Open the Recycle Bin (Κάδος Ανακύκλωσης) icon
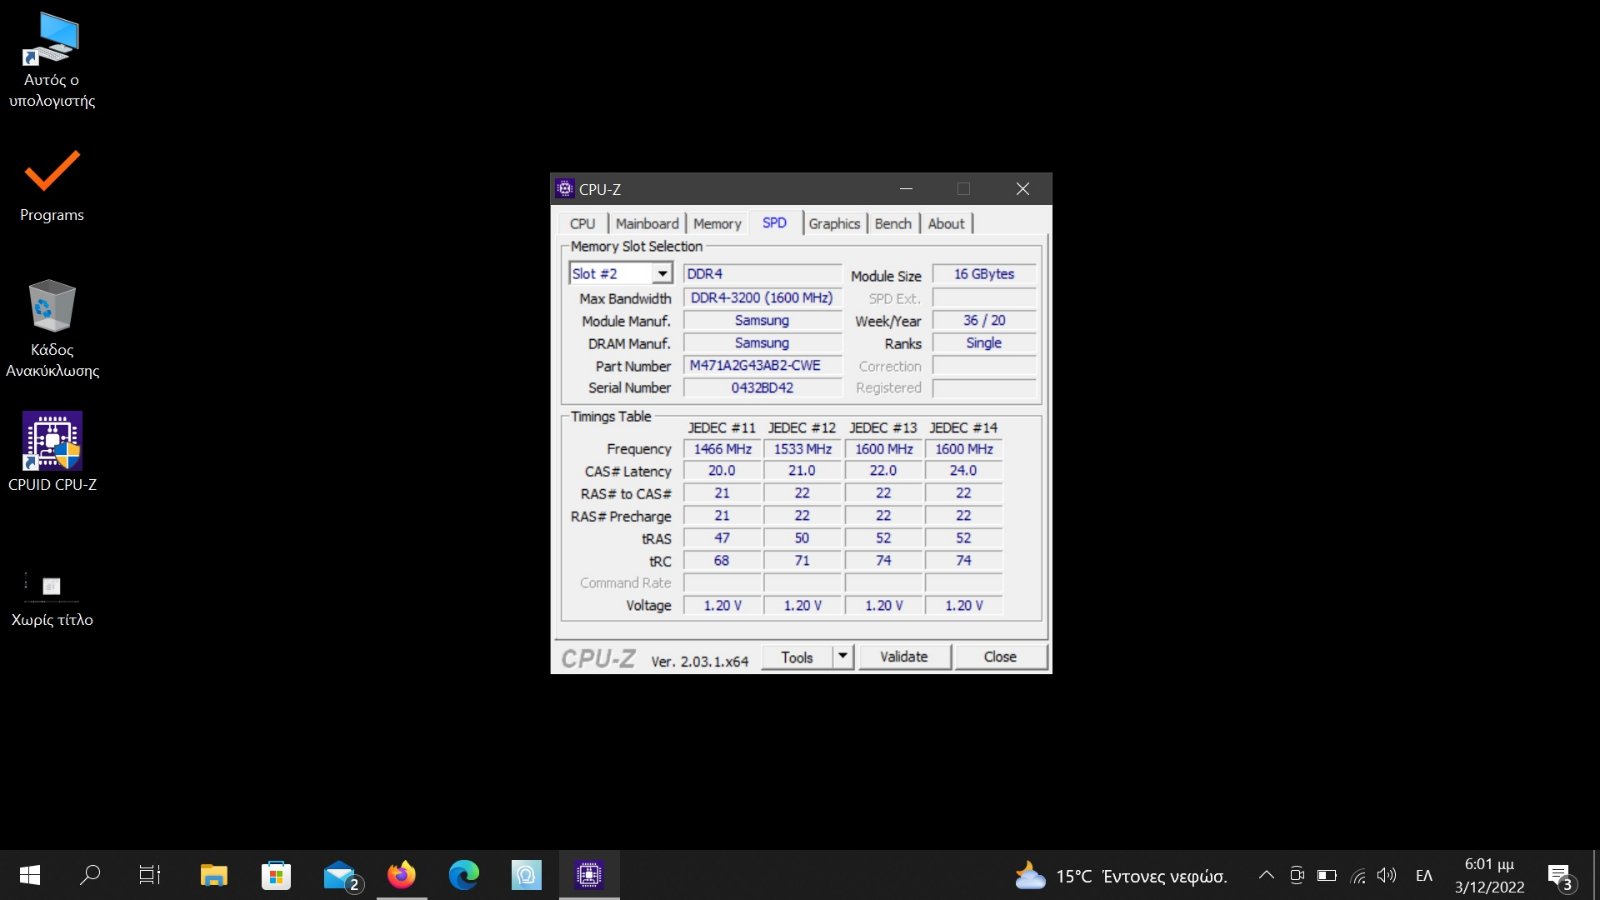The image size is (1600, 900). point(52,328)
